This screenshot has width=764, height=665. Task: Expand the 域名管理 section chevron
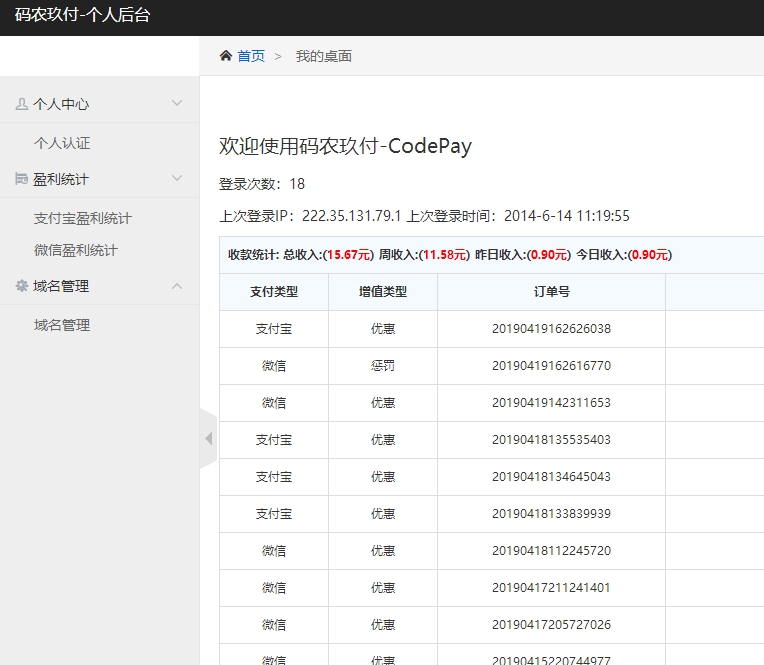[177, 286]
